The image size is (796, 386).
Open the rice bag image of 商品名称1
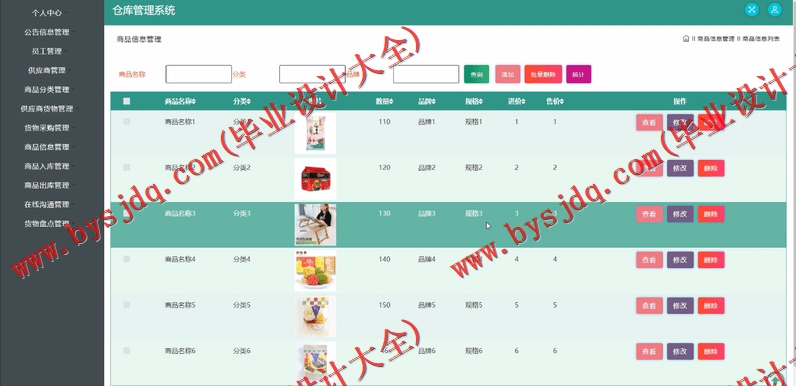[x=315, y=133]
